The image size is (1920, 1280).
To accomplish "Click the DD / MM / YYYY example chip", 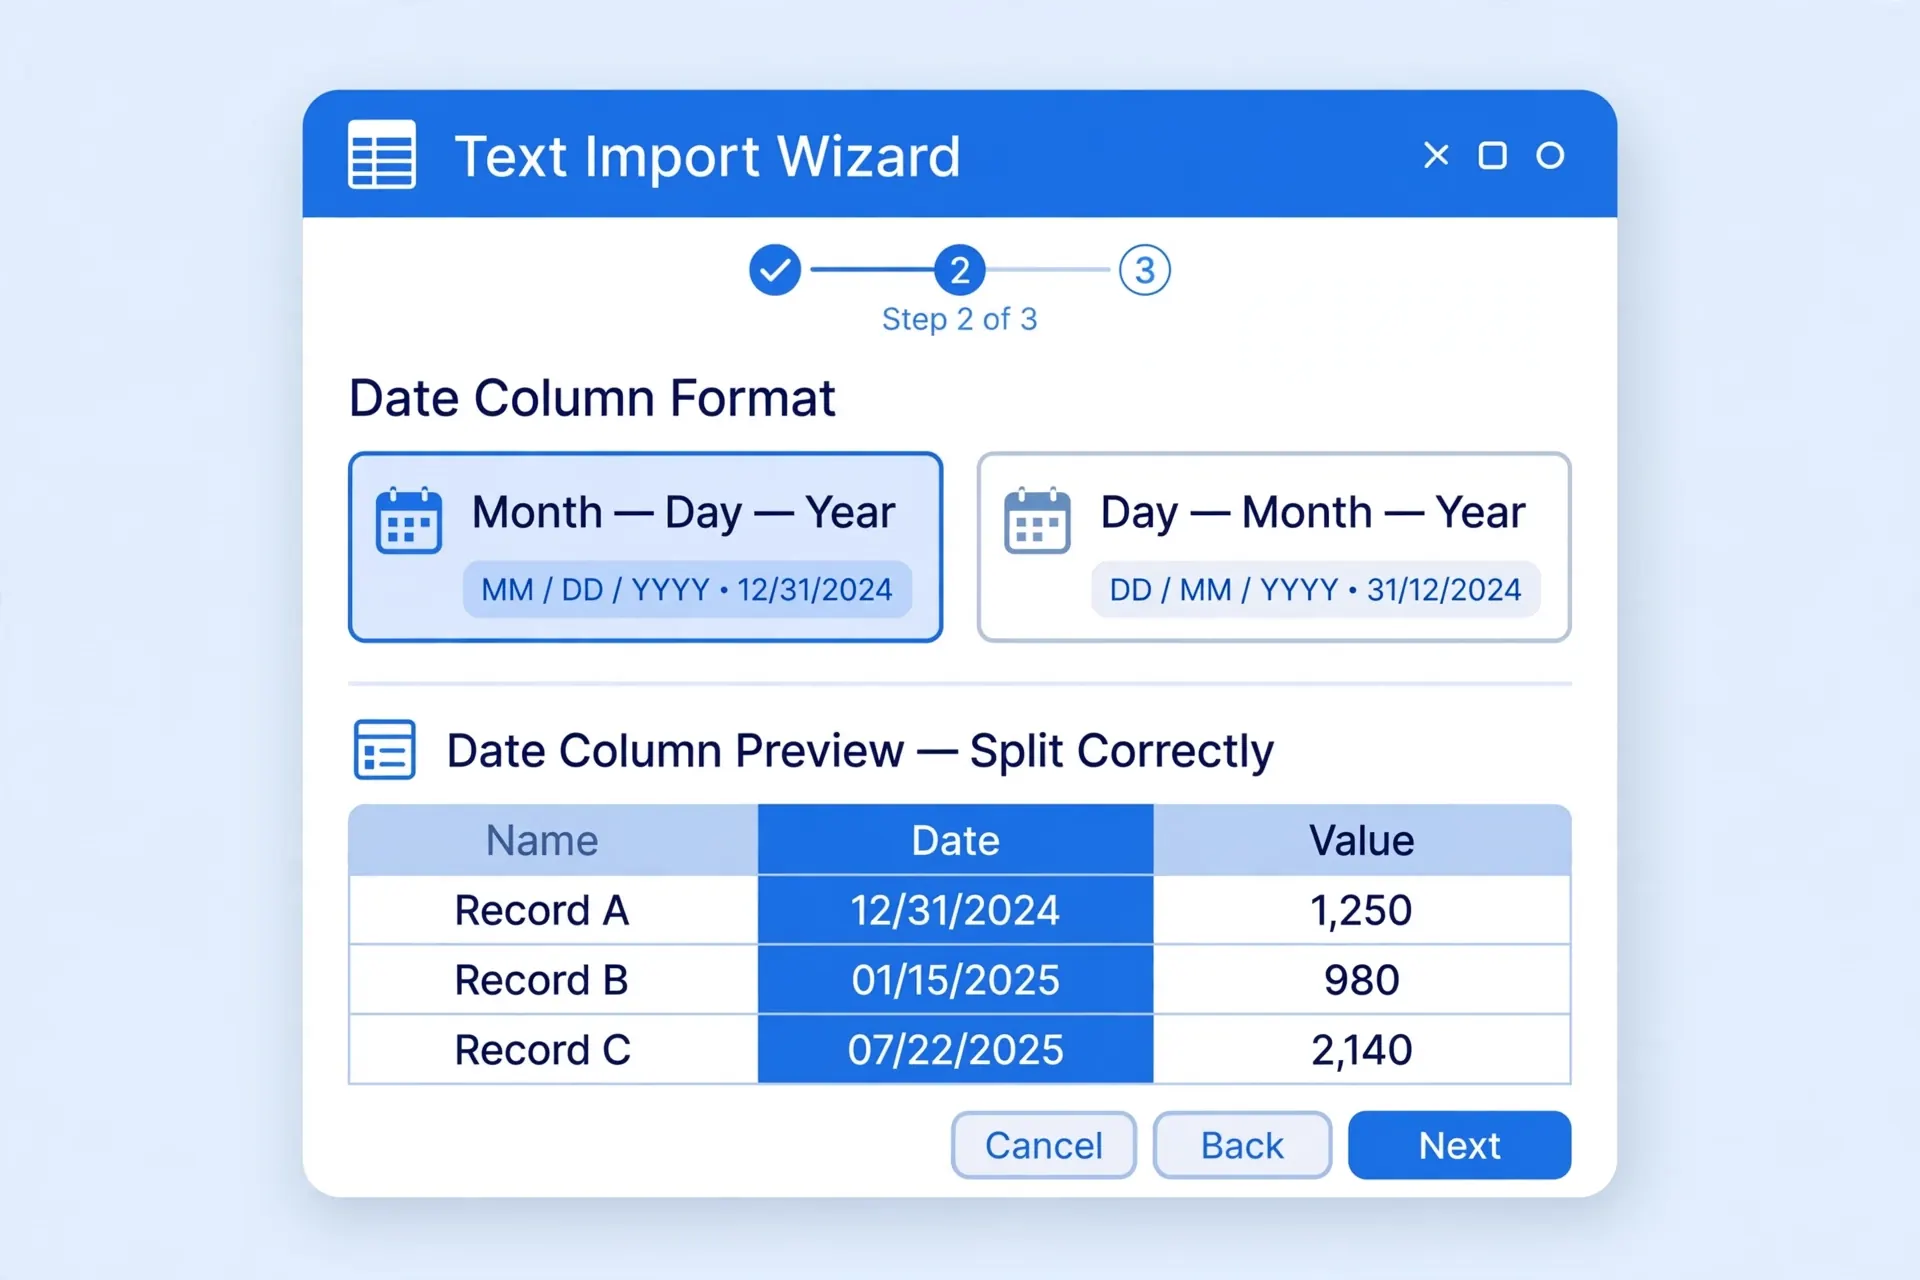I will (x=1315, y=589).
